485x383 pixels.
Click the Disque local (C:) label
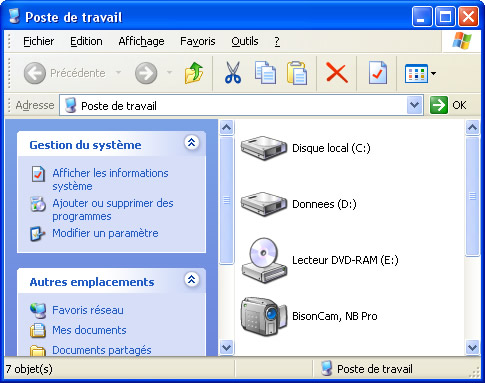331,148
